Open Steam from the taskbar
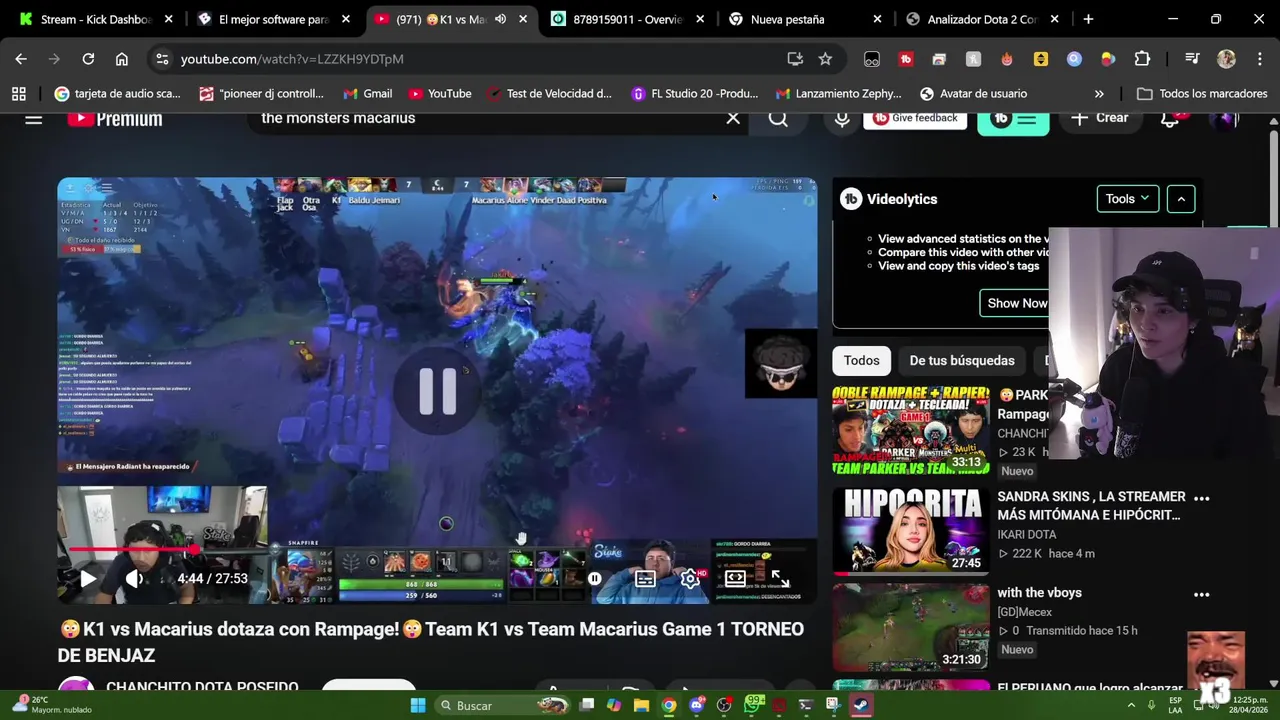Image resolution: width=1280 pixels, height=720 pixels. click(x=860, y=705)
